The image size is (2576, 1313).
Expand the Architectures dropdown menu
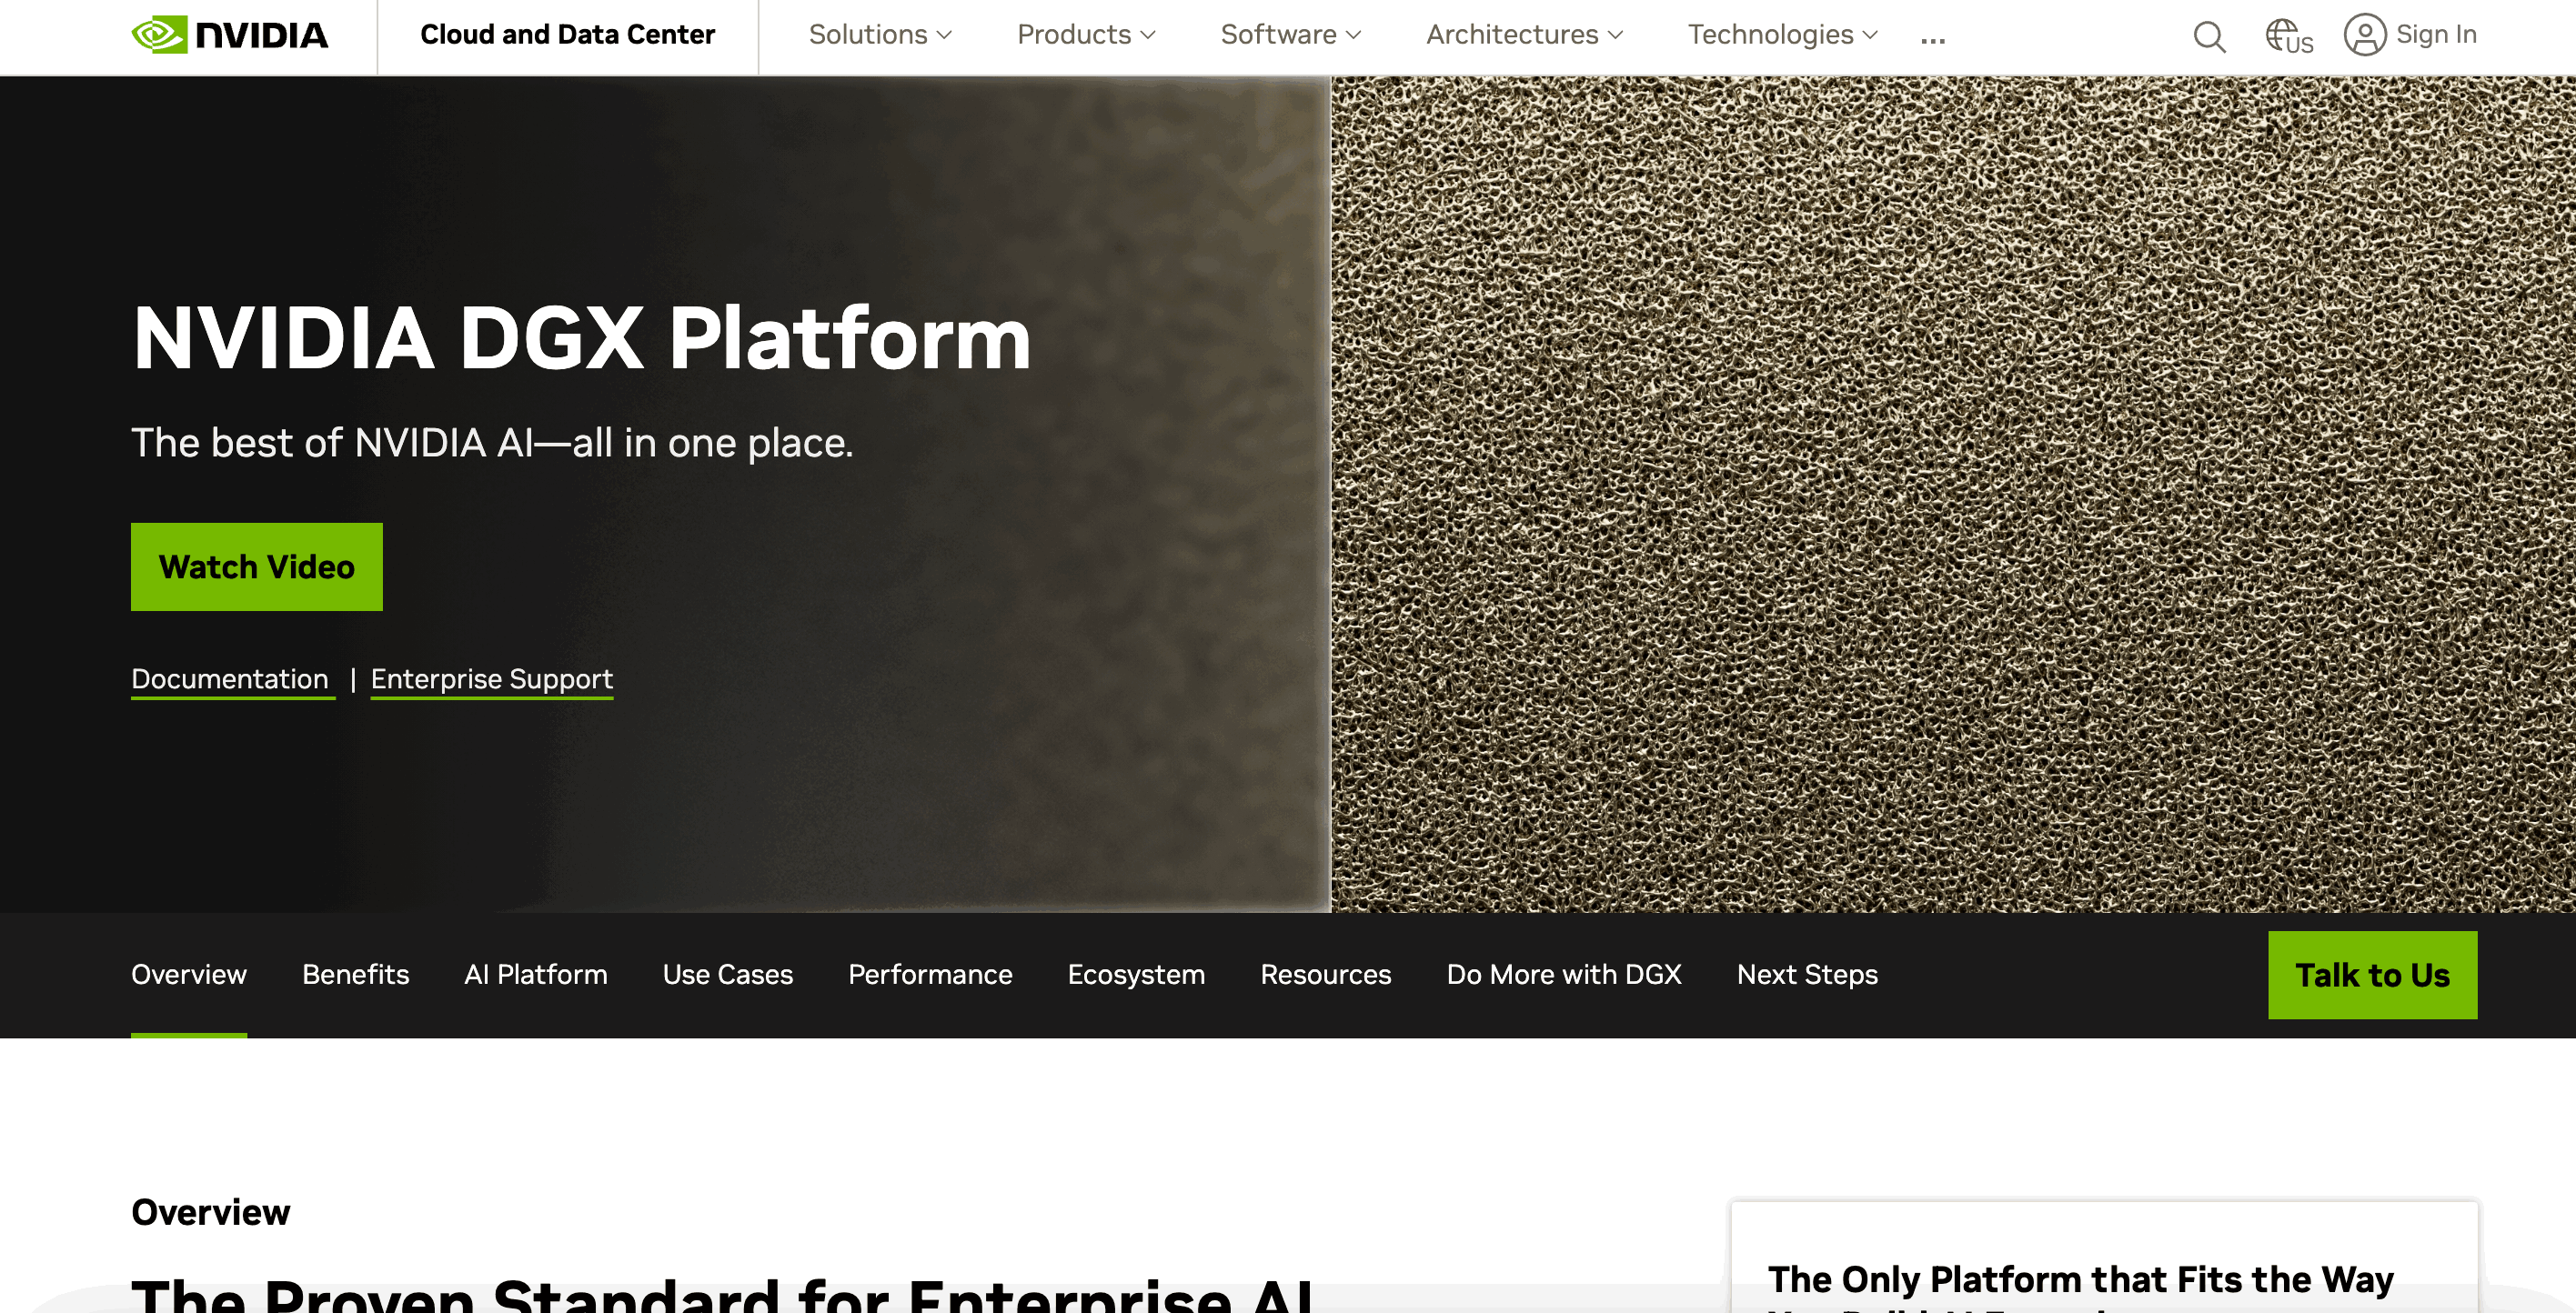(x=1524, y=35)
